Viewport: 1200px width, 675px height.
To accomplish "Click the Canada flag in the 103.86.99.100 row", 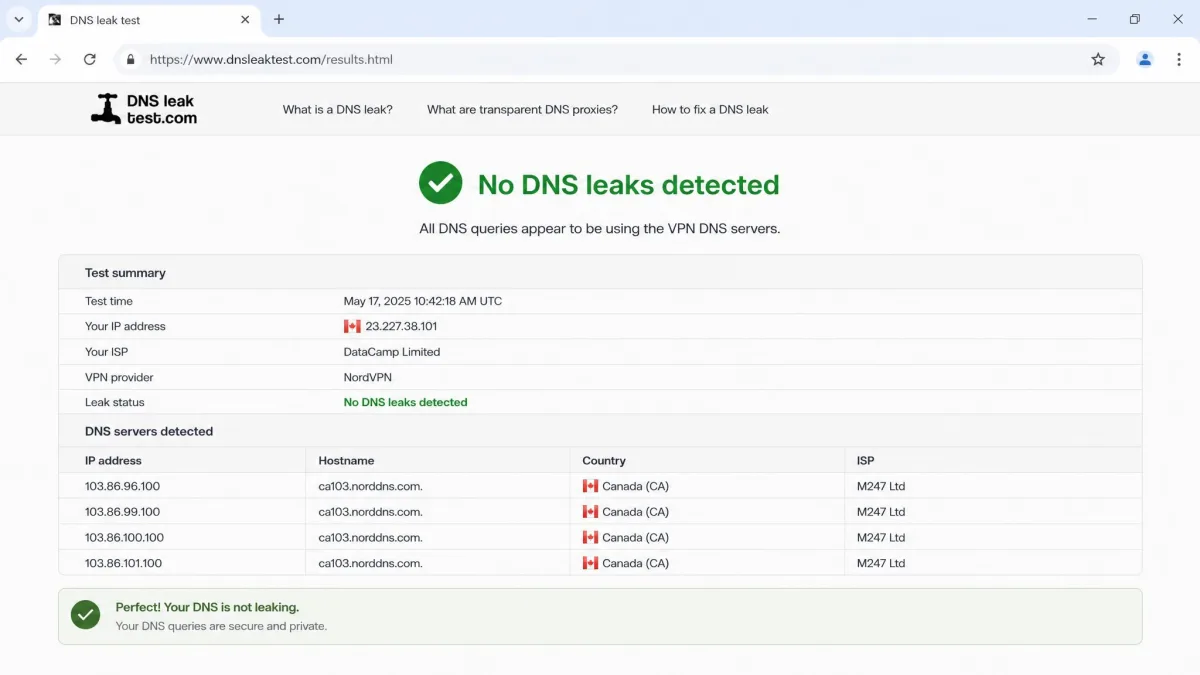I will pyautogui.click(x=590, y=512).
